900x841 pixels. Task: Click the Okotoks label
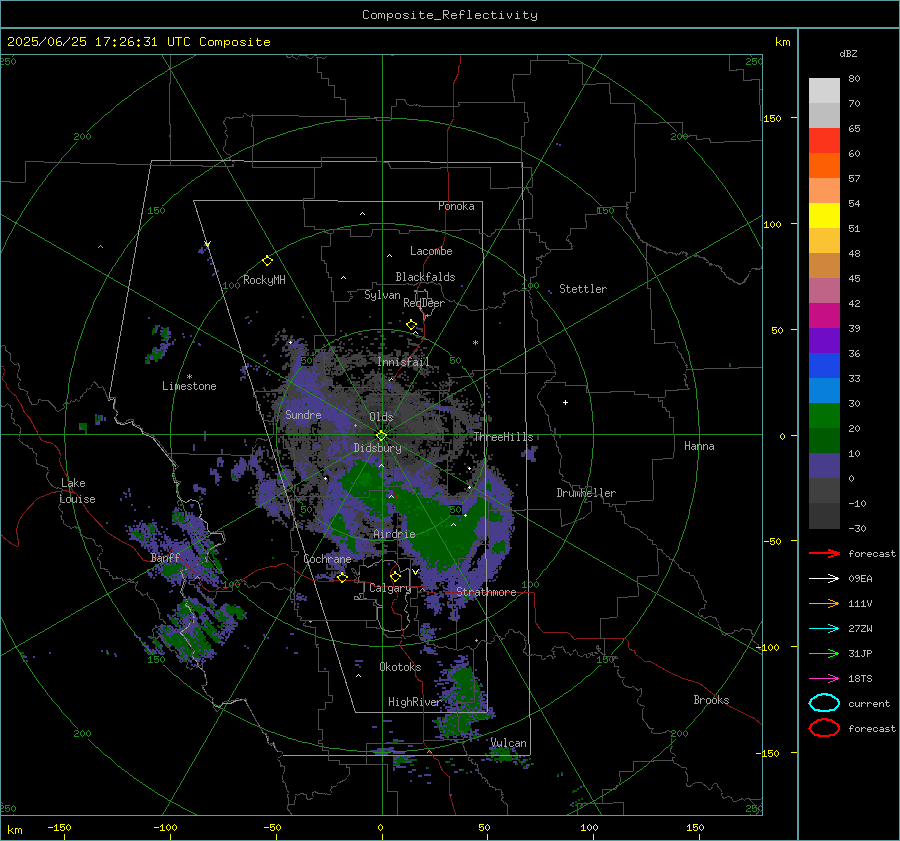point(400,667)
